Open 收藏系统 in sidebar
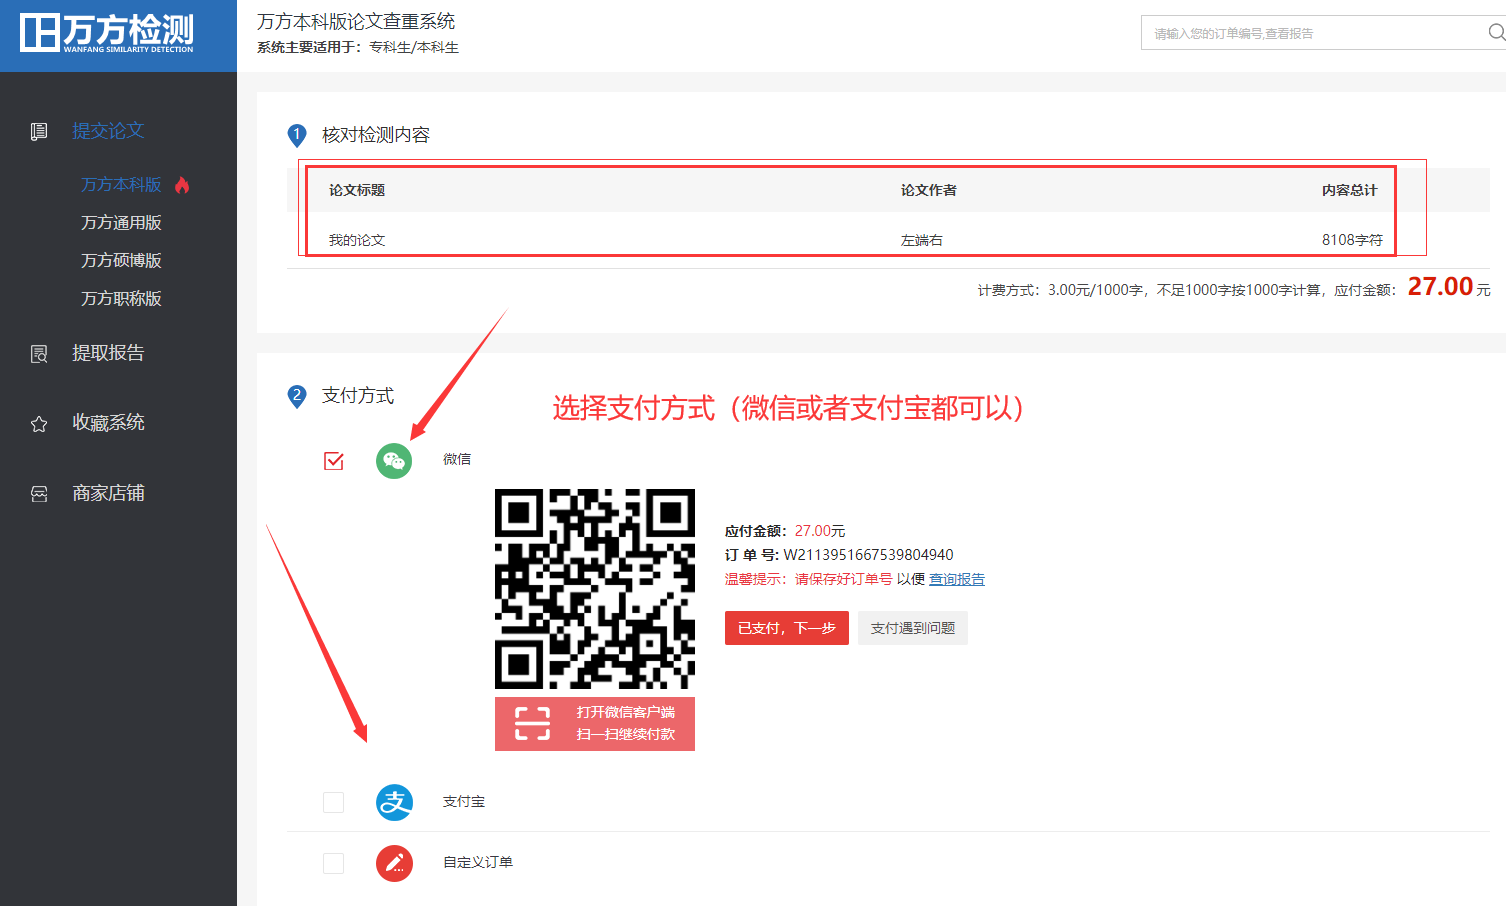Screen dimensions: 1506x906 pyautogui.click(x=108, y=423)
